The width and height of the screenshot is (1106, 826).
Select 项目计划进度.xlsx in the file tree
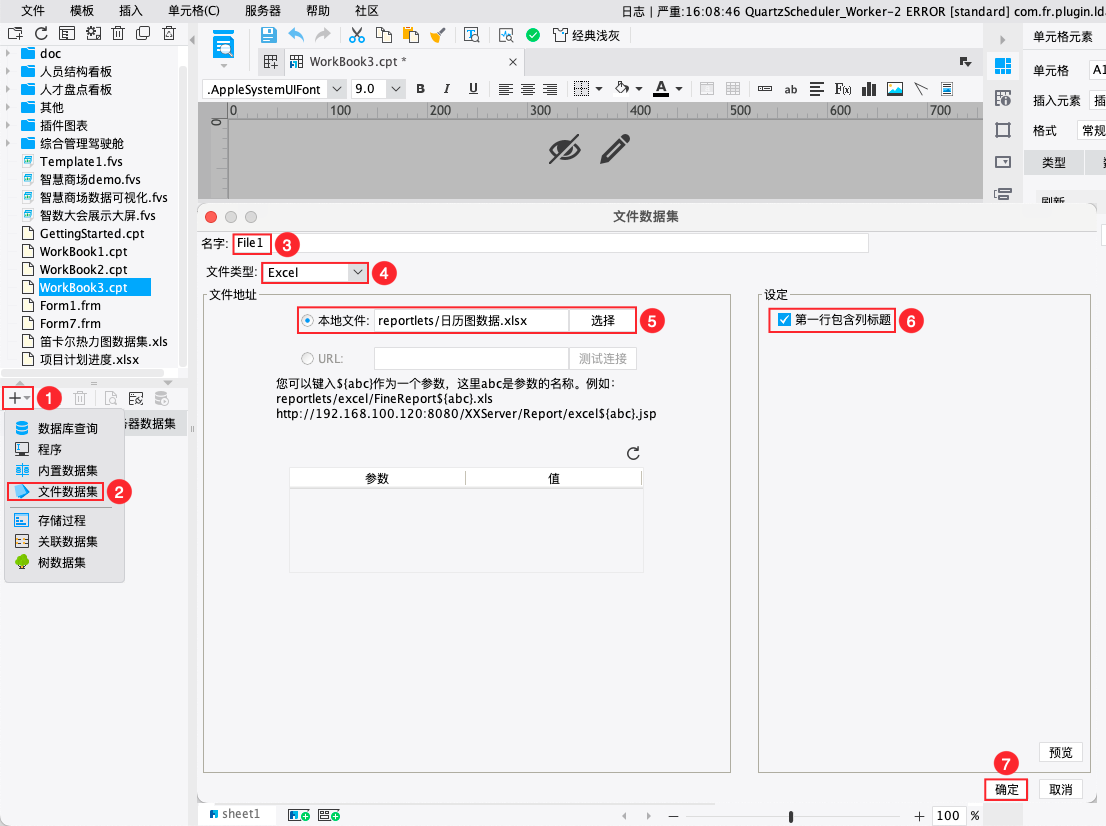(89, 360)
